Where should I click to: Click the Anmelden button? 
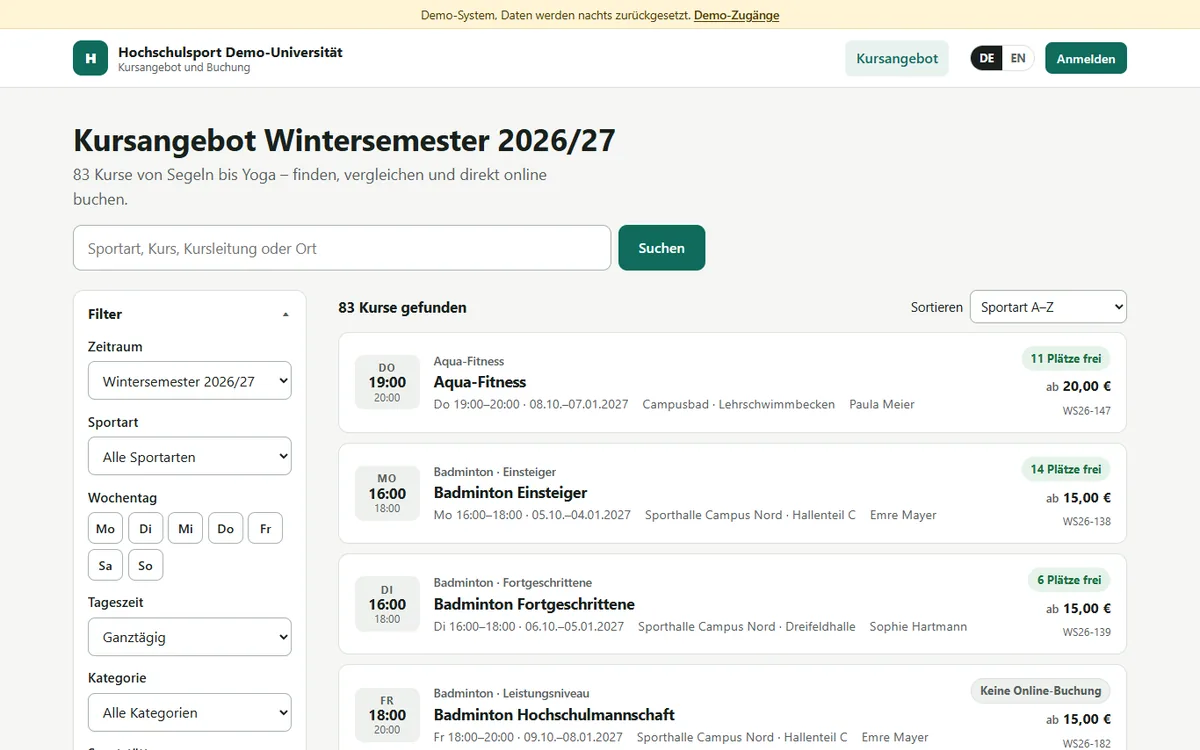click(x=1086, y=58)
